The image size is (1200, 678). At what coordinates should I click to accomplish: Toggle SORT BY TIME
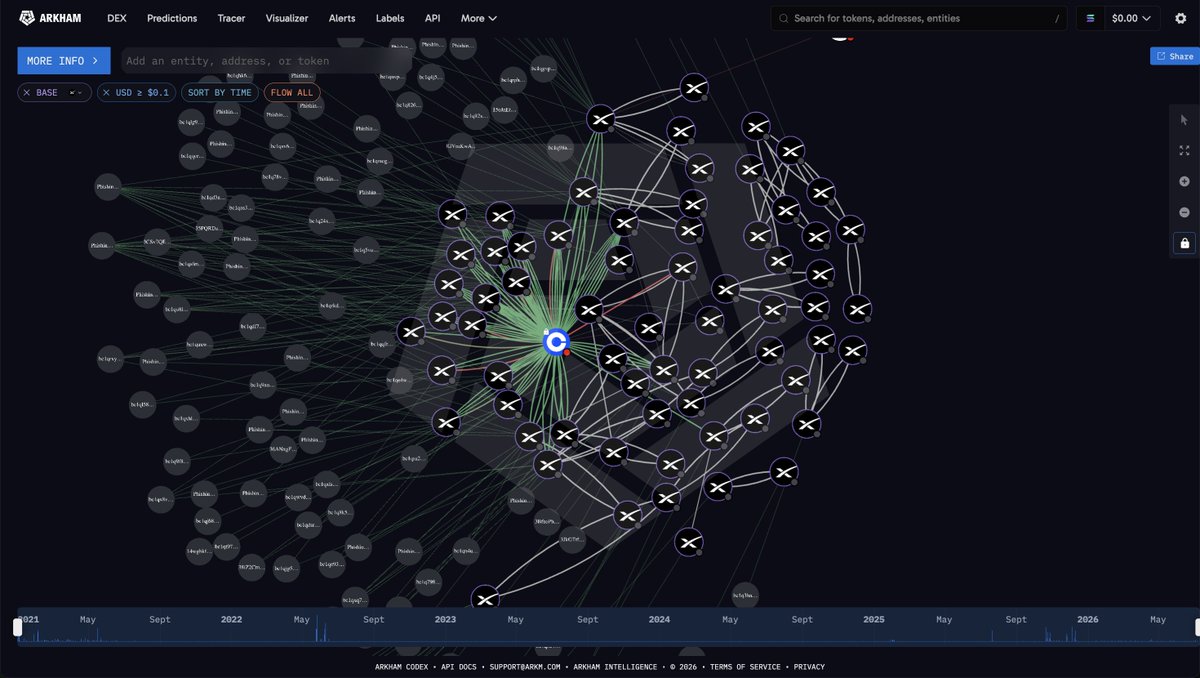click(220, 93)
